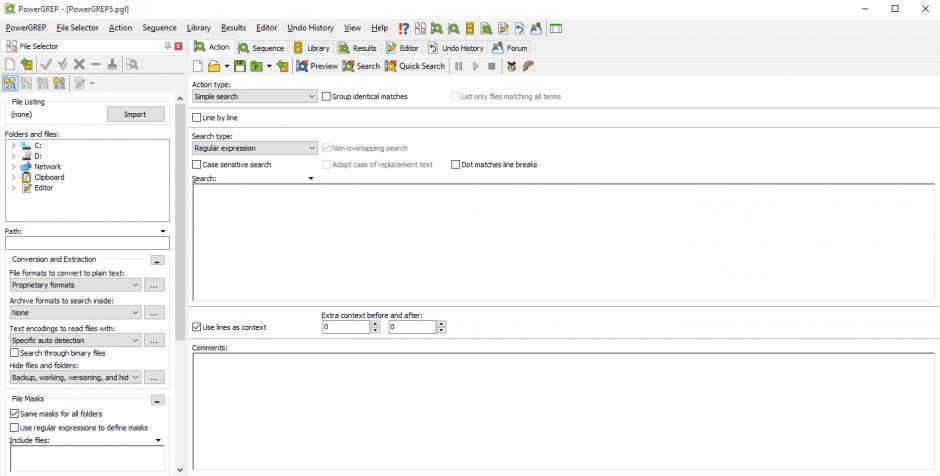Click the Library icon in the menu bar toolbar
Viewport: 940px width, 476px height.
click(x=470, y=28)
